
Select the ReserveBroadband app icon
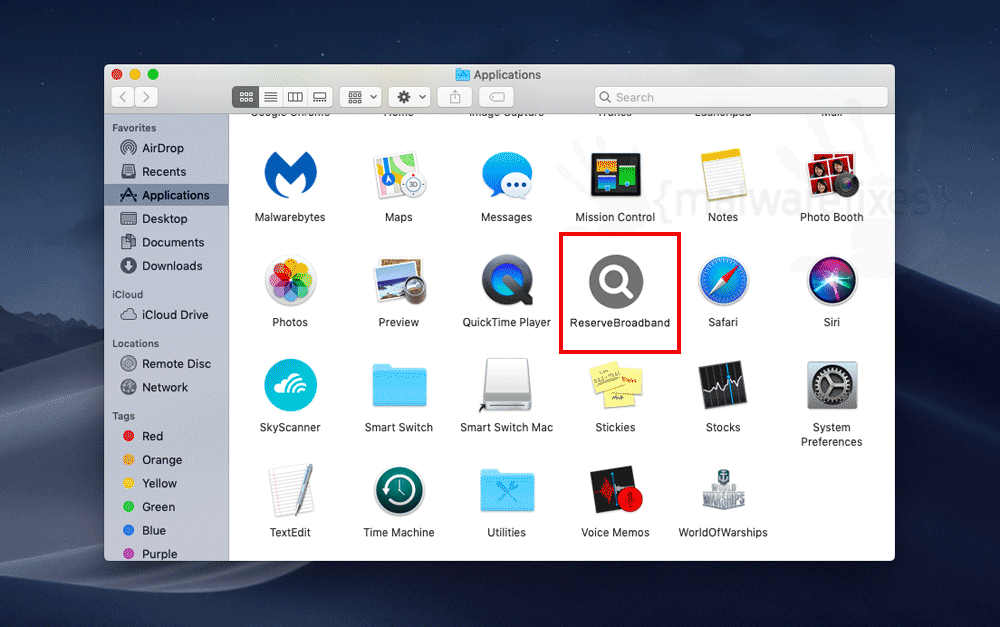615,281
